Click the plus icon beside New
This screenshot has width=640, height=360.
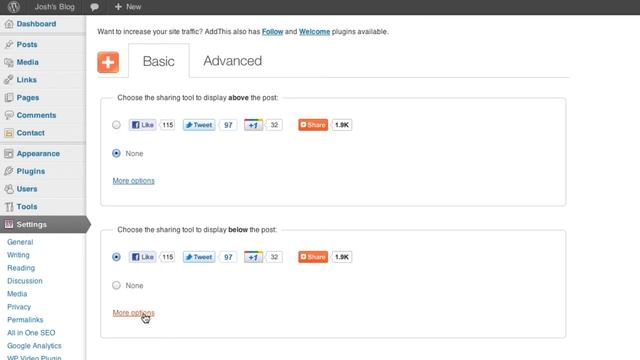118,7
